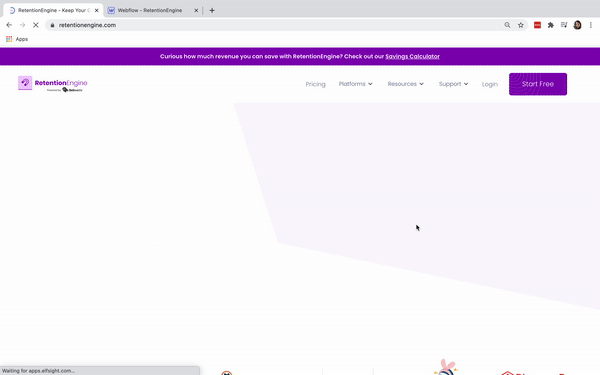The height and width of the screenshot is (375, 600).
Task: Open the media control playlist icon
Action: pos(564,25)
